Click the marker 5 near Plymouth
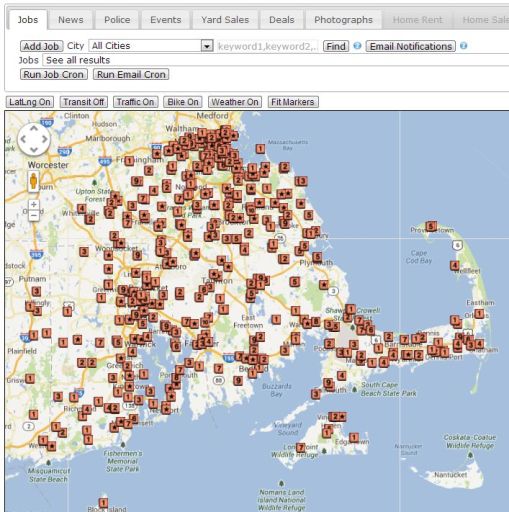Image resolution: width=509 pixels, height=512 pixels. [x=317, y=257]
